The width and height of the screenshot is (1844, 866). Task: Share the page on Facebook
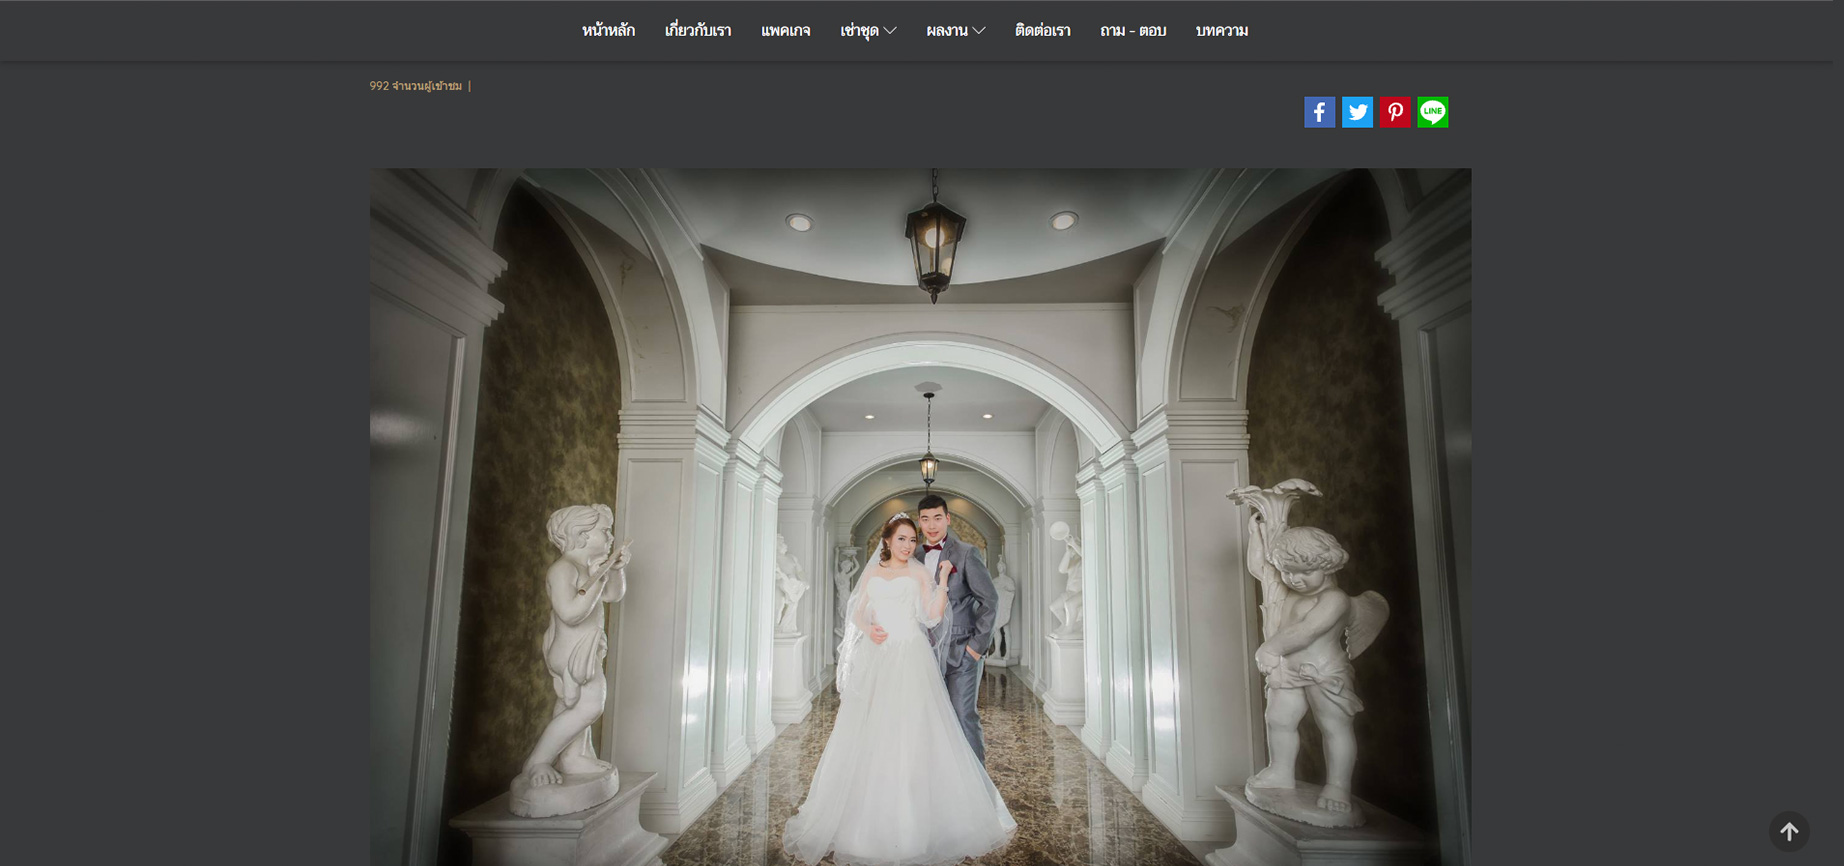click(x=1319, y=112)
